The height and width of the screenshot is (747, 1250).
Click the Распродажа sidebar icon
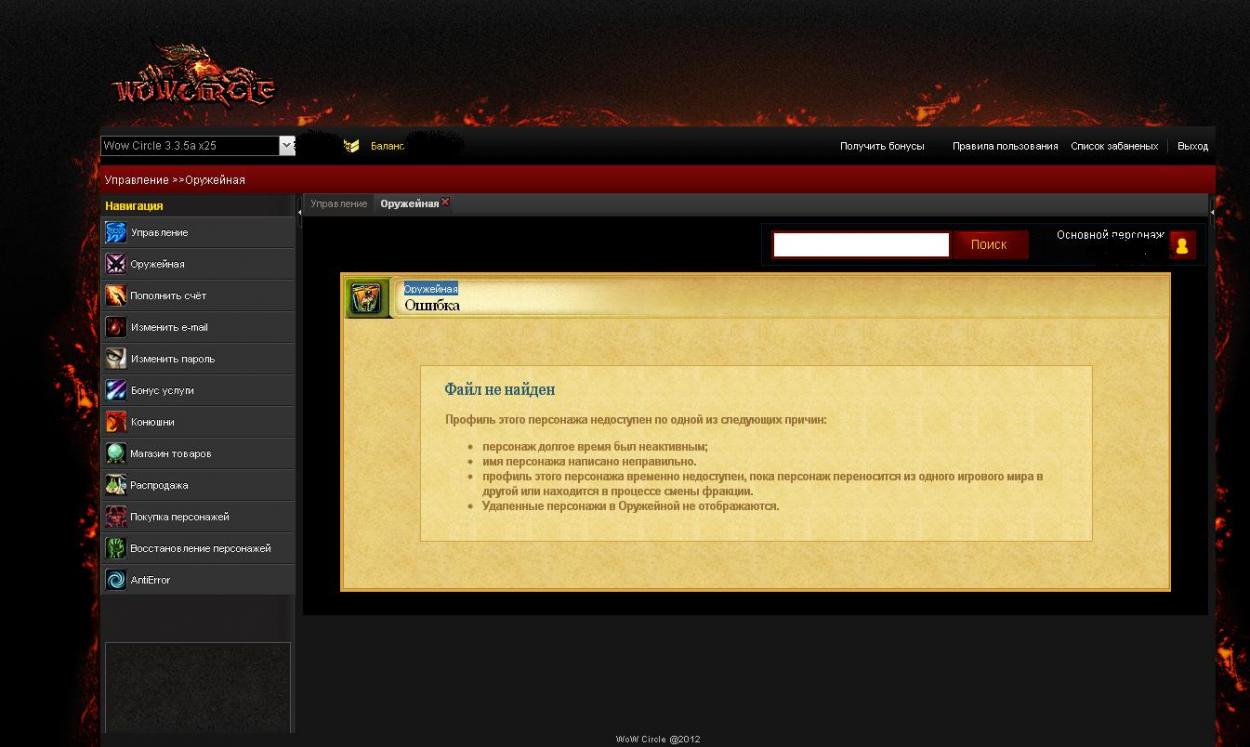coord(116,485)
